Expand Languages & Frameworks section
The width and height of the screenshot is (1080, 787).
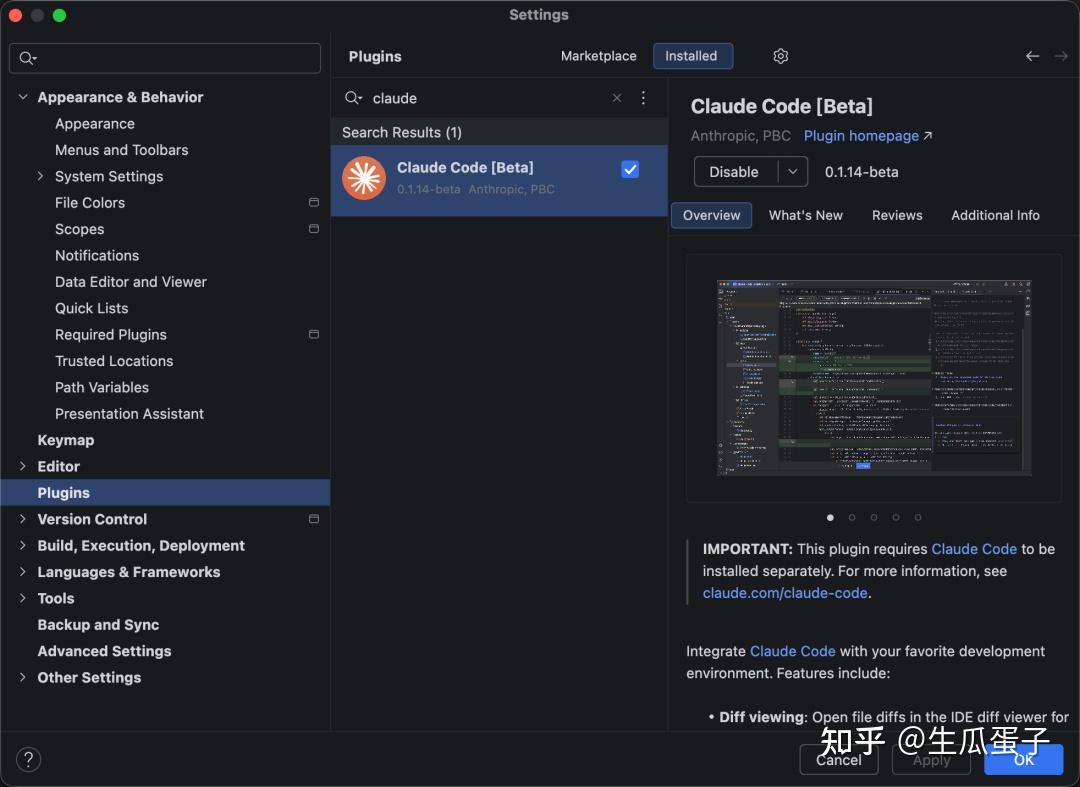(23, 571)
